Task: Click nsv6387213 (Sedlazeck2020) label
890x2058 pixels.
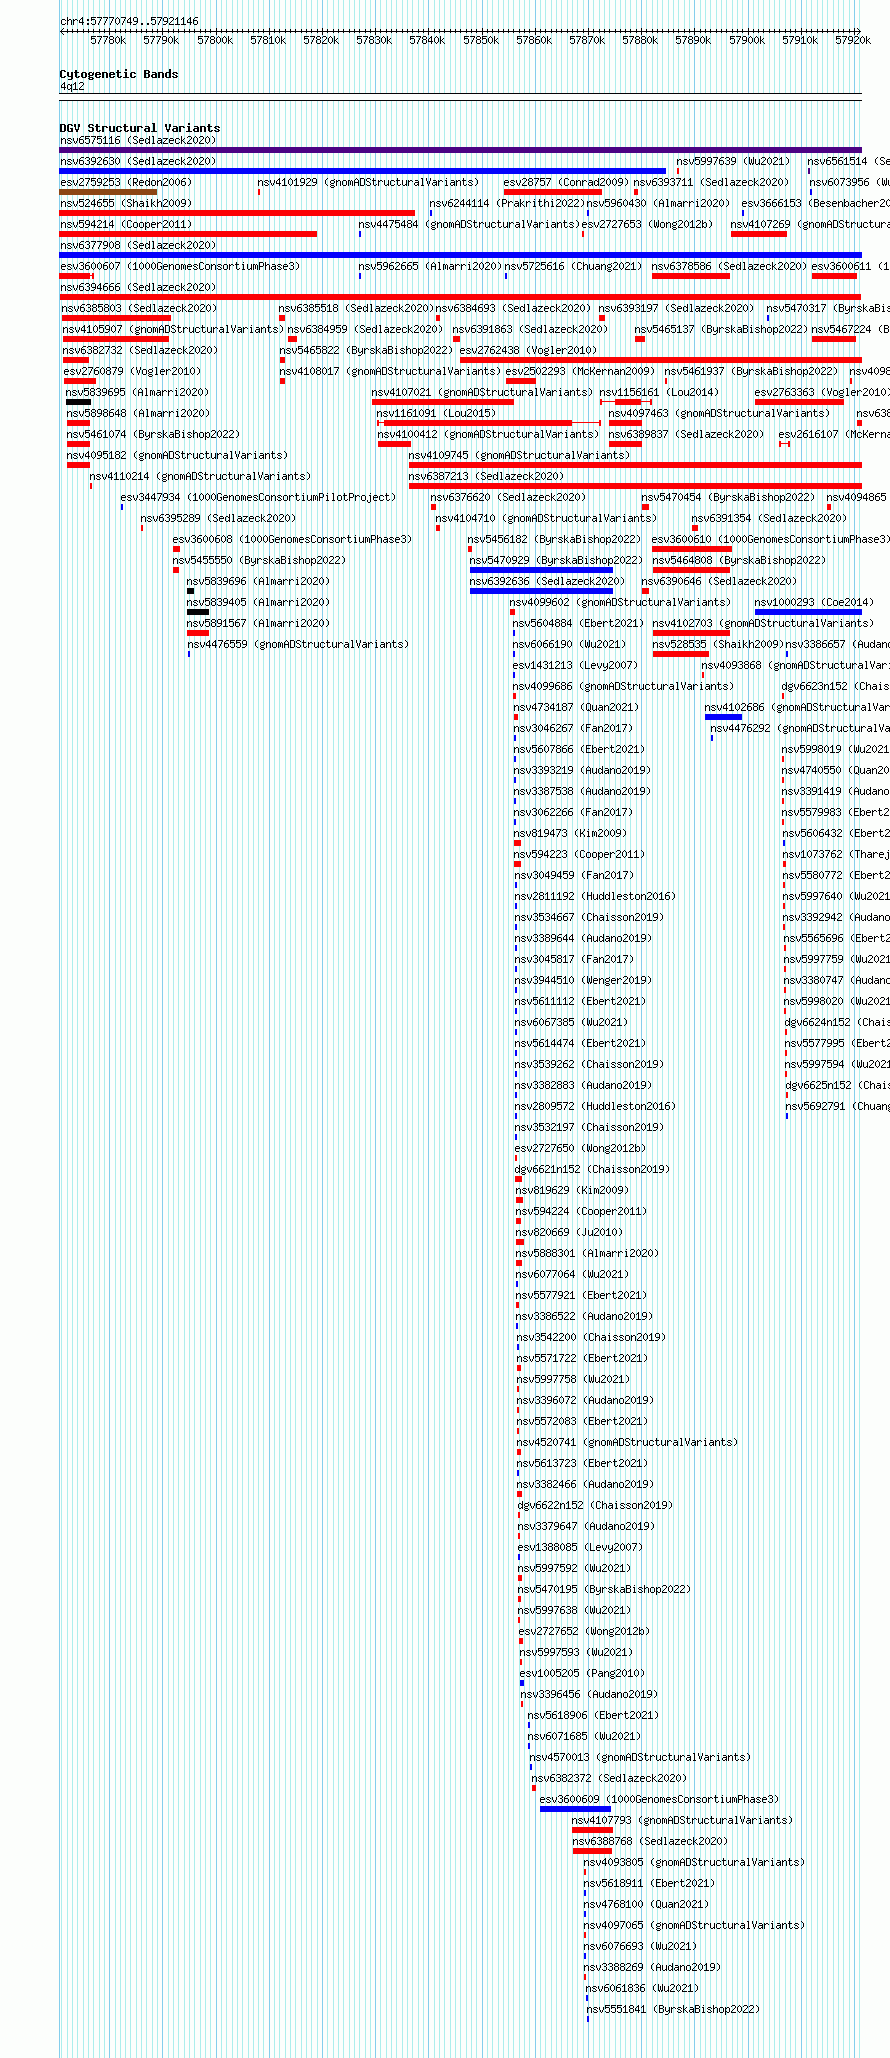Action: click(x=485, y=477)
